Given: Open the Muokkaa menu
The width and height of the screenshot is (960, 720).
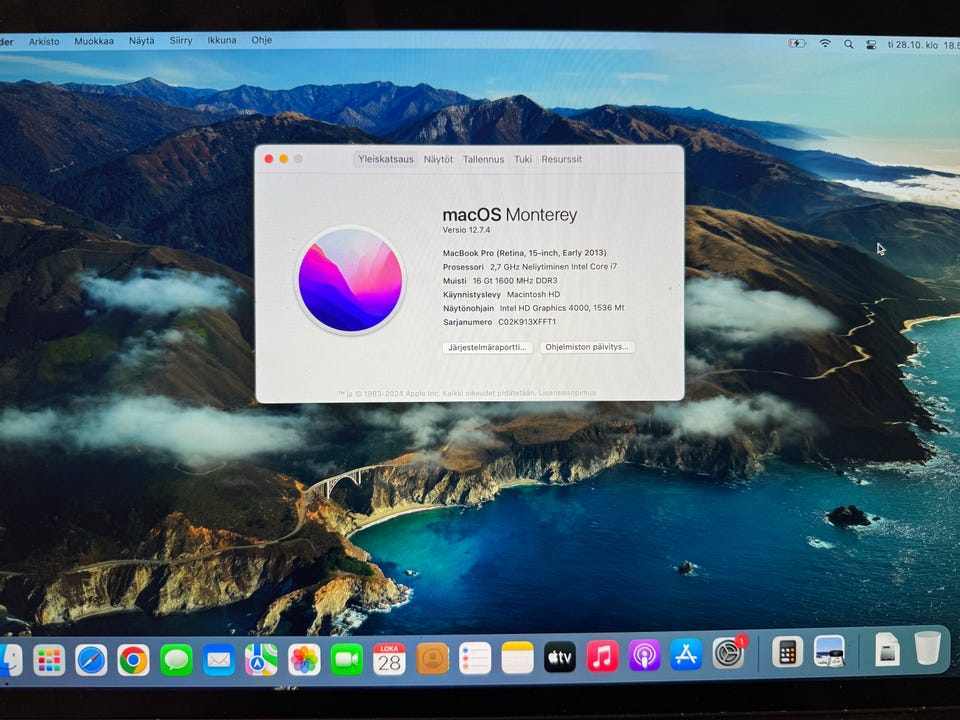Looking at the screenshot, I should point(94,41).
